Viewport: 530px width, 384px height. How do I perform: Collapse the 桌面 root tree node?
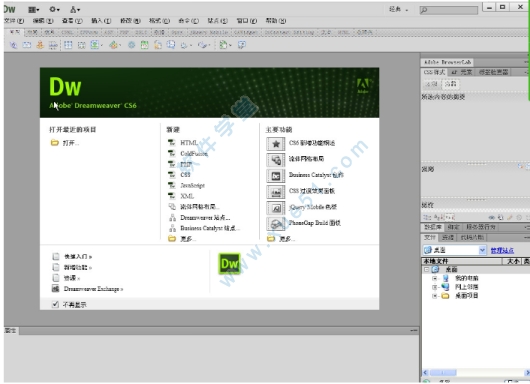pyautogui.click(x=427, y=270)
